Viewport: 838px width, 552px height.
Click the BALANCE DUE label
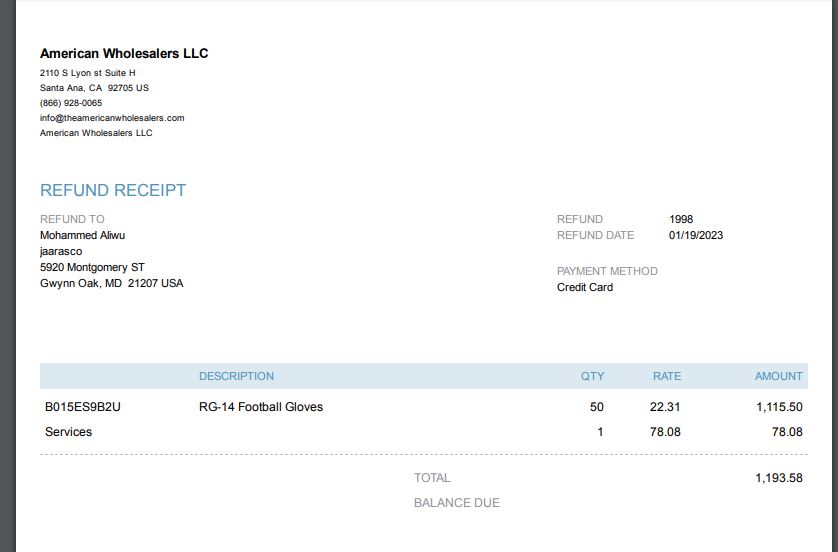(x=457, y=503)
